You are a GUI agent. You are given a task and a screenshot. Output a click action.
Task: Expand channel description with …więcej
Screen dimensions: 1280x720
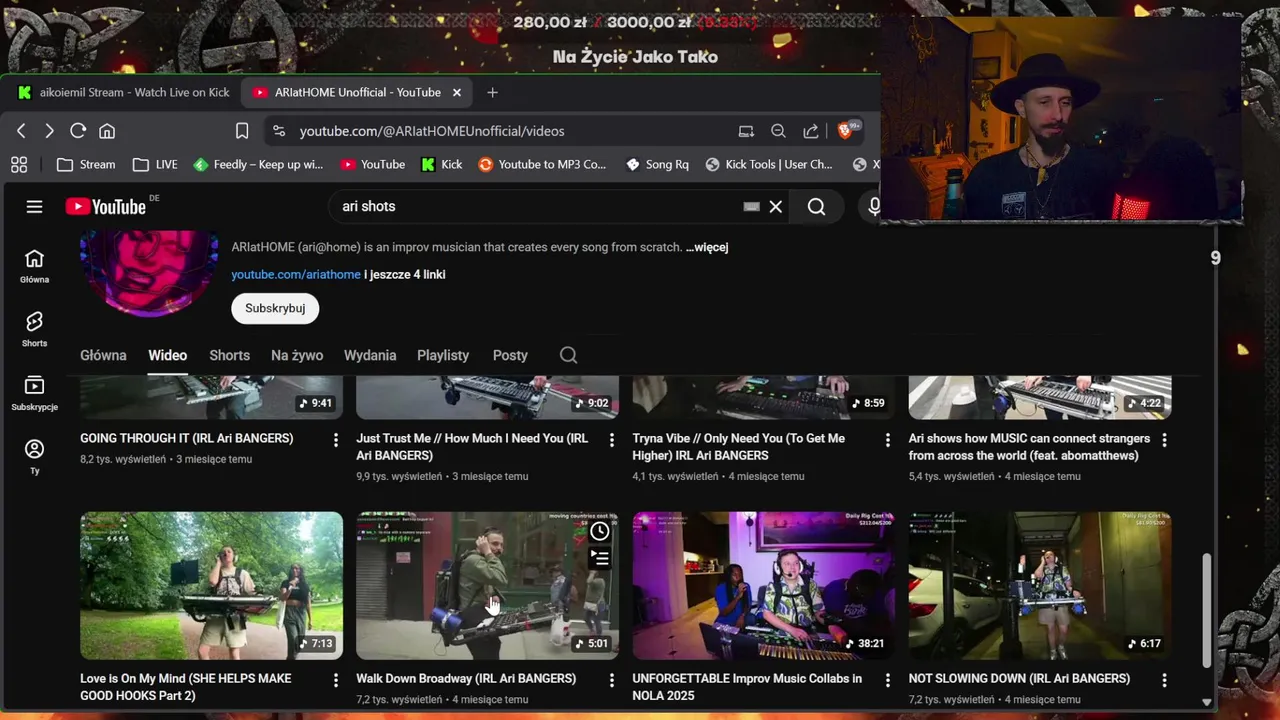707,247
